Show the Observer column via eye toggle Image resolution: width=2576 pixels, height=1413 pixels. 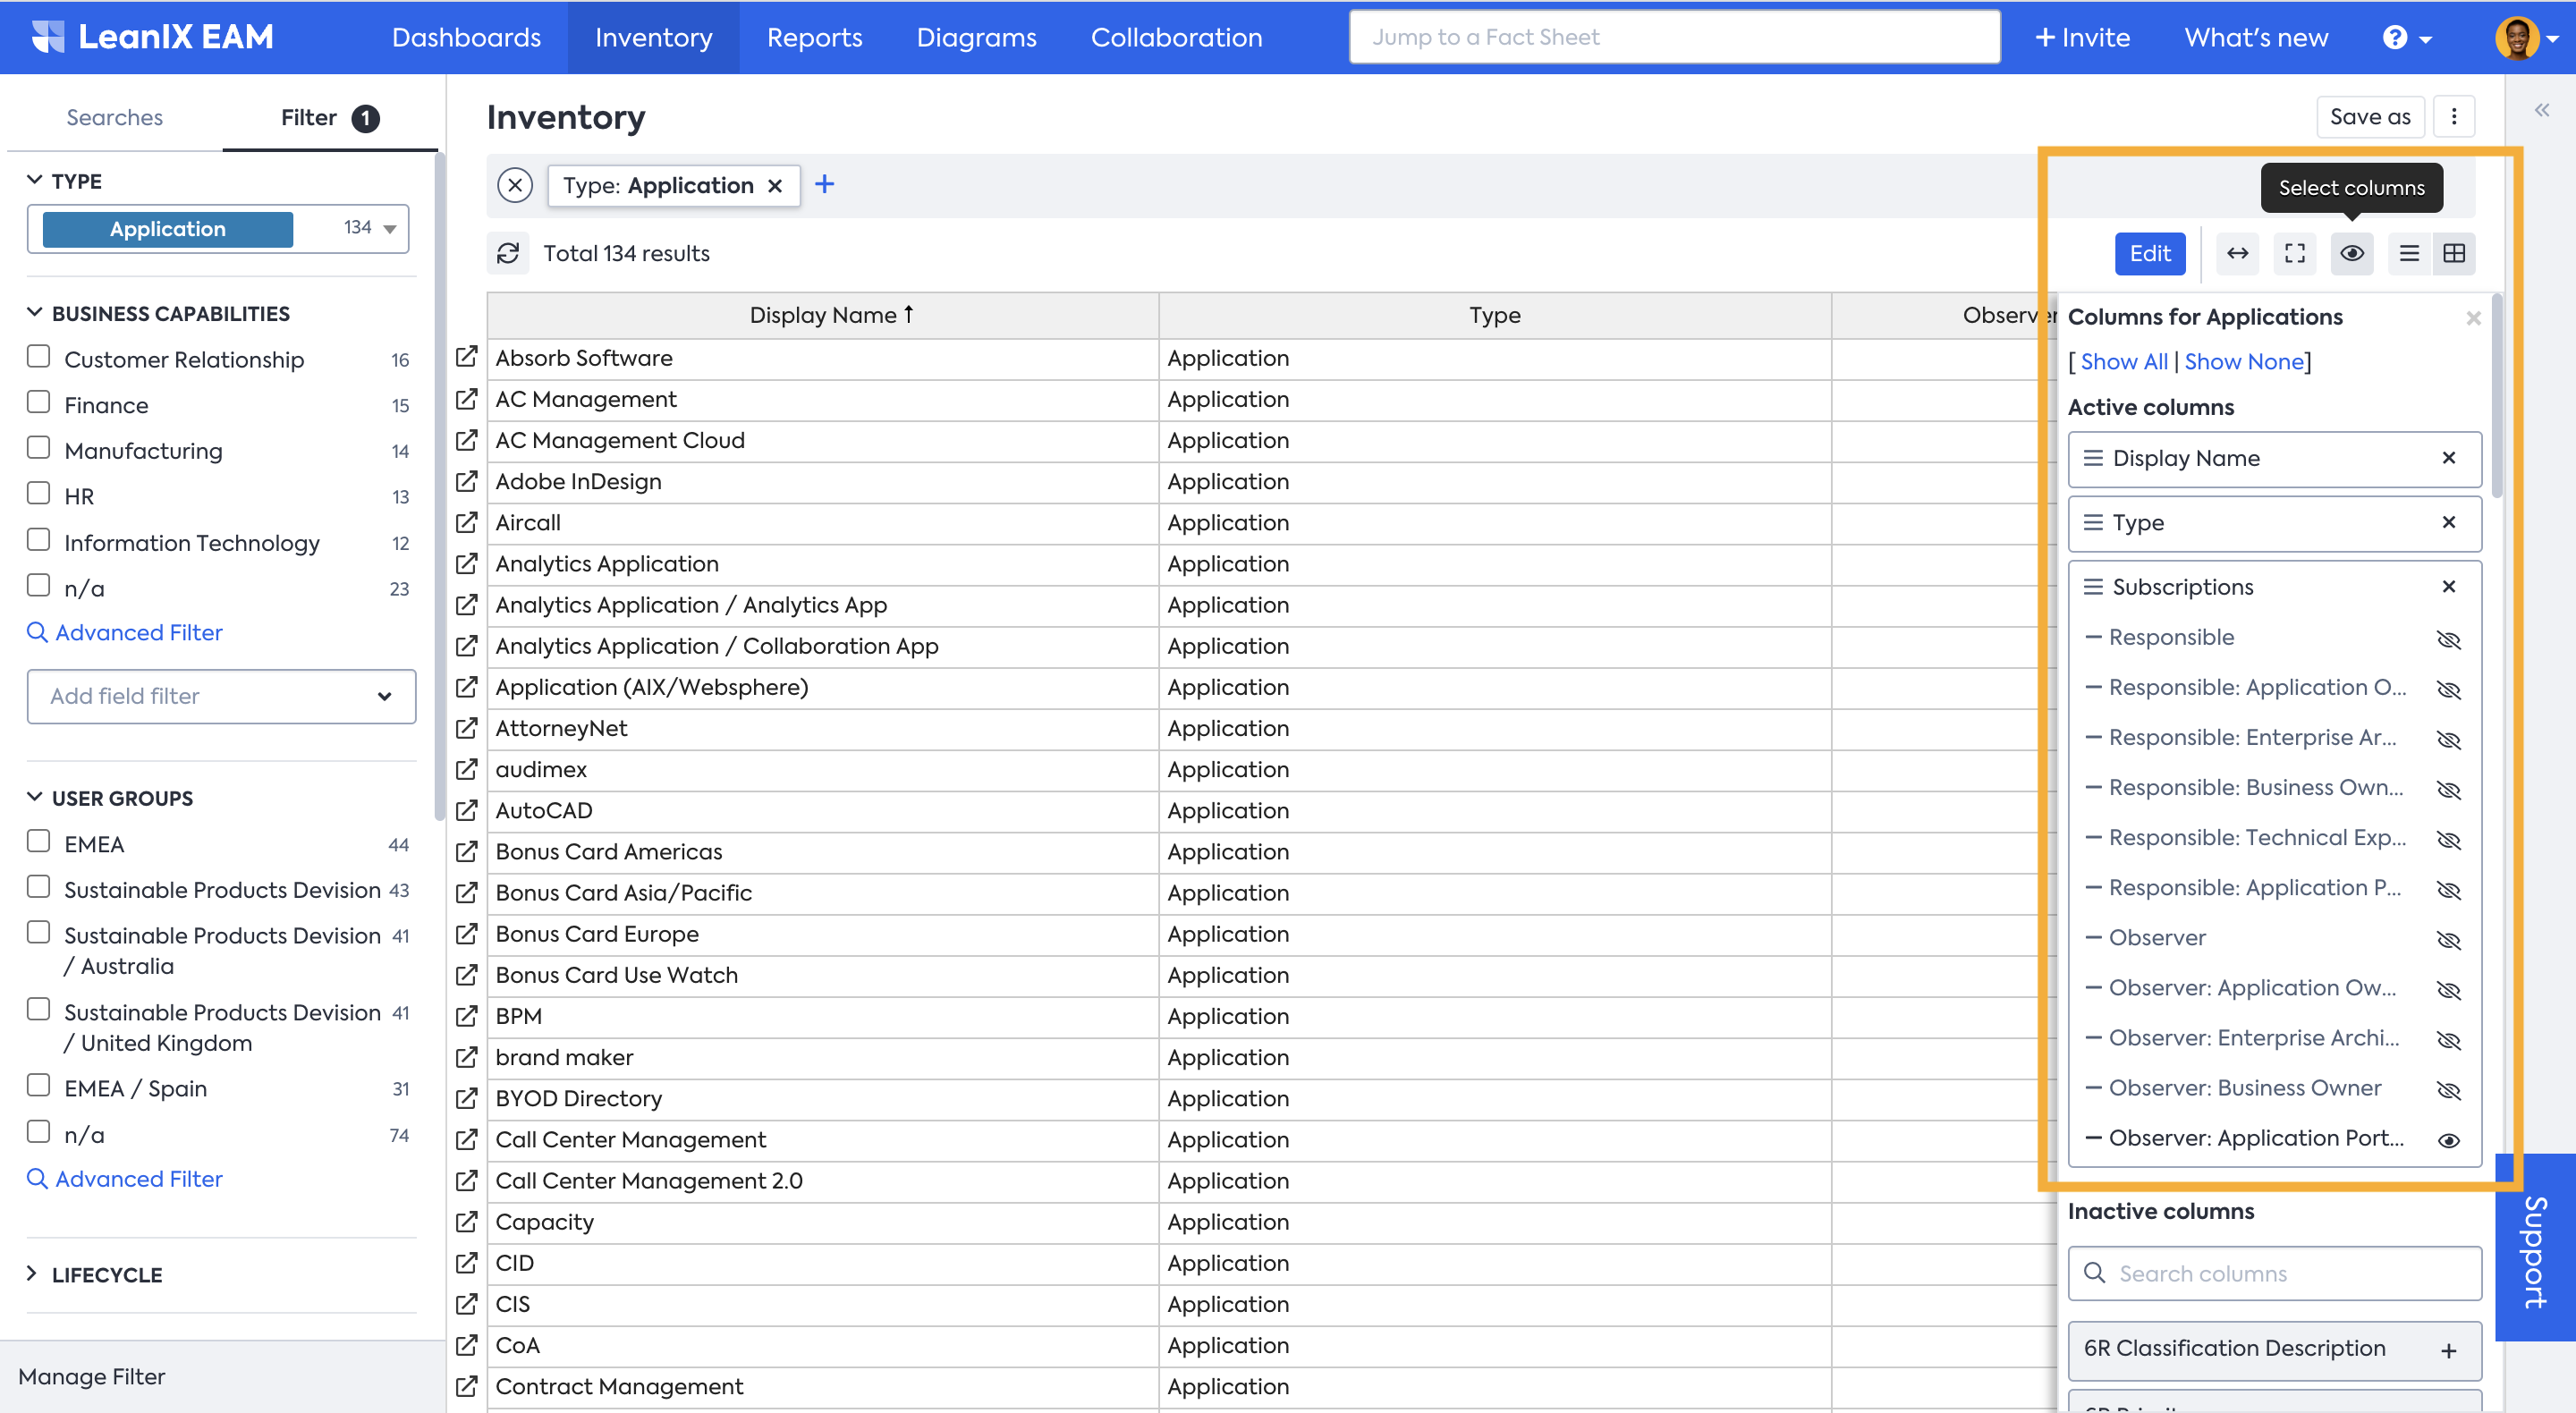tap(2449, 939)
